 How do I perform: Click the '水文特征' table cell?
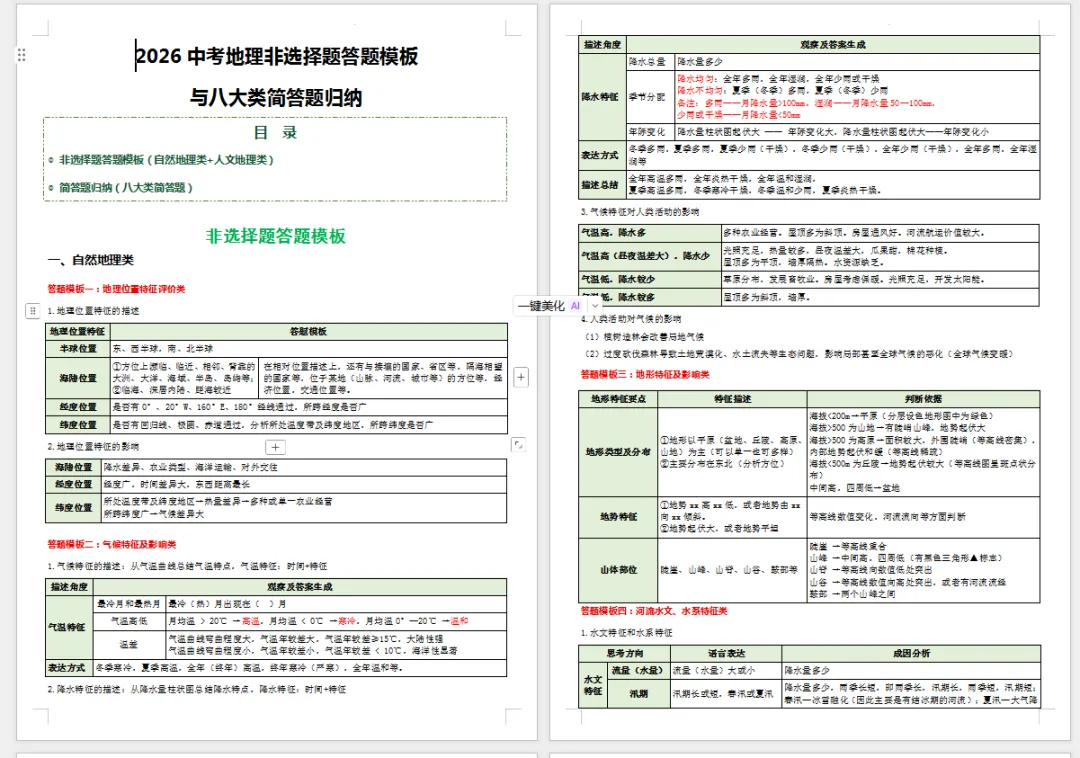point(592,685)
